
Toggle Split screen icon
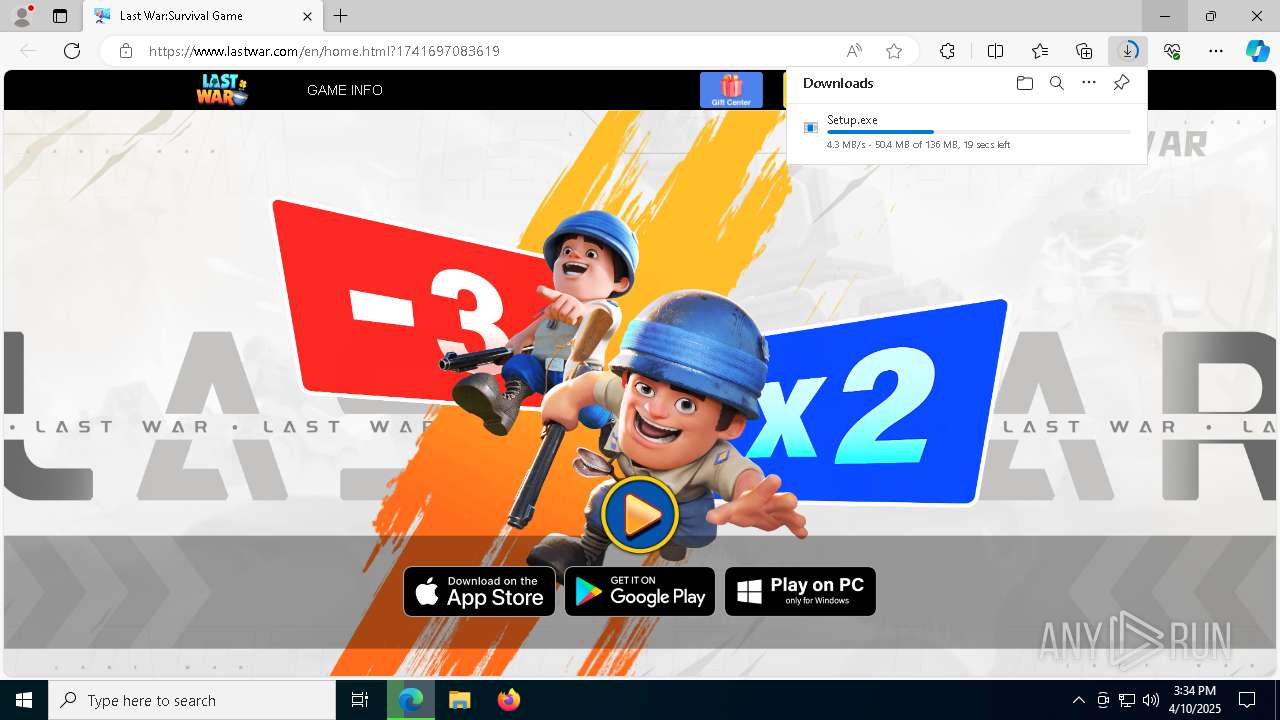[x=995, y=51]
